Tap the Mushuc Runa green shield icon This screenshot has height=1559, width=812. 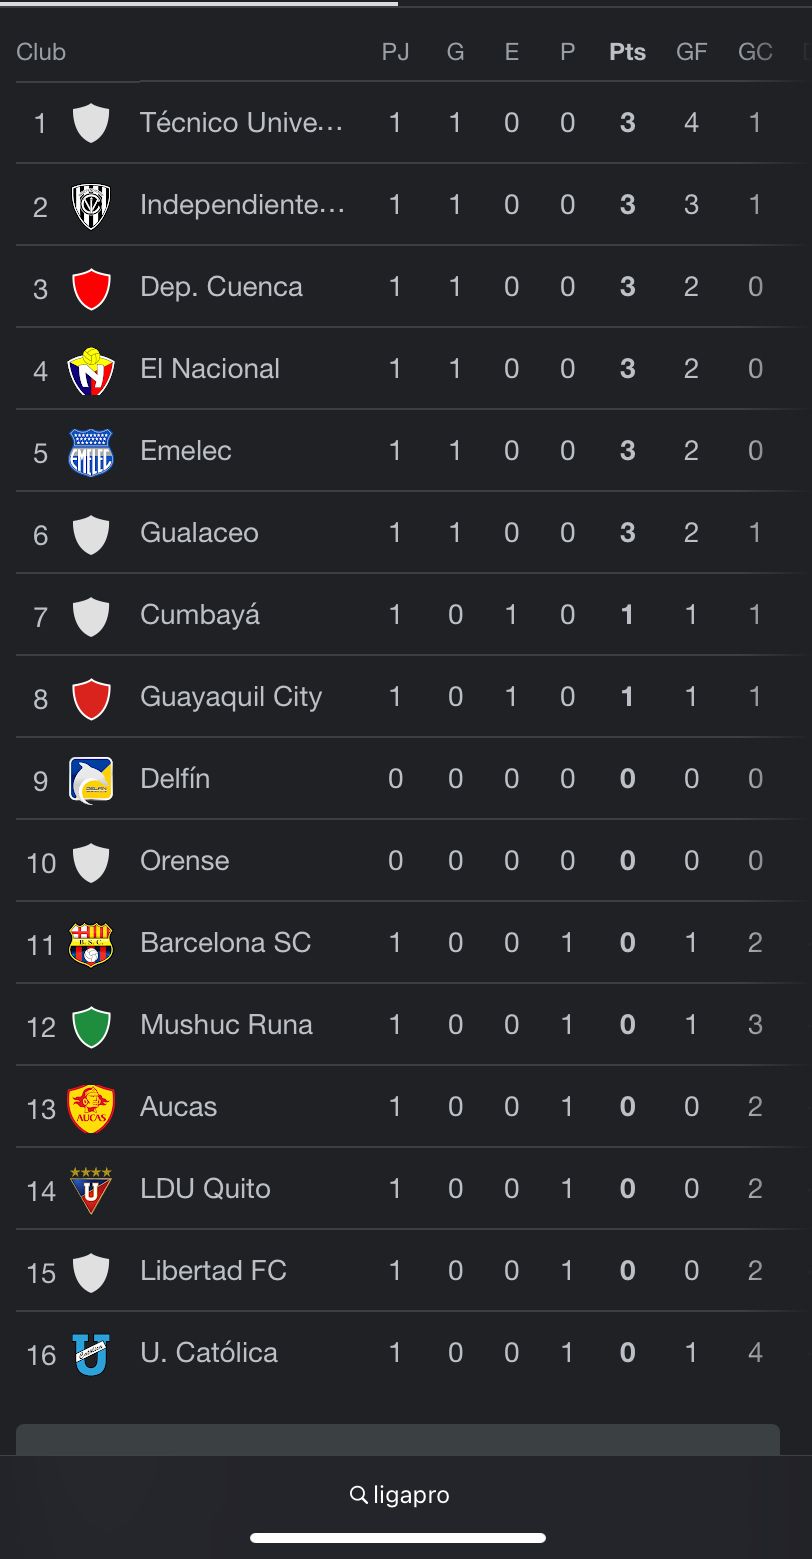[91, 1026]
